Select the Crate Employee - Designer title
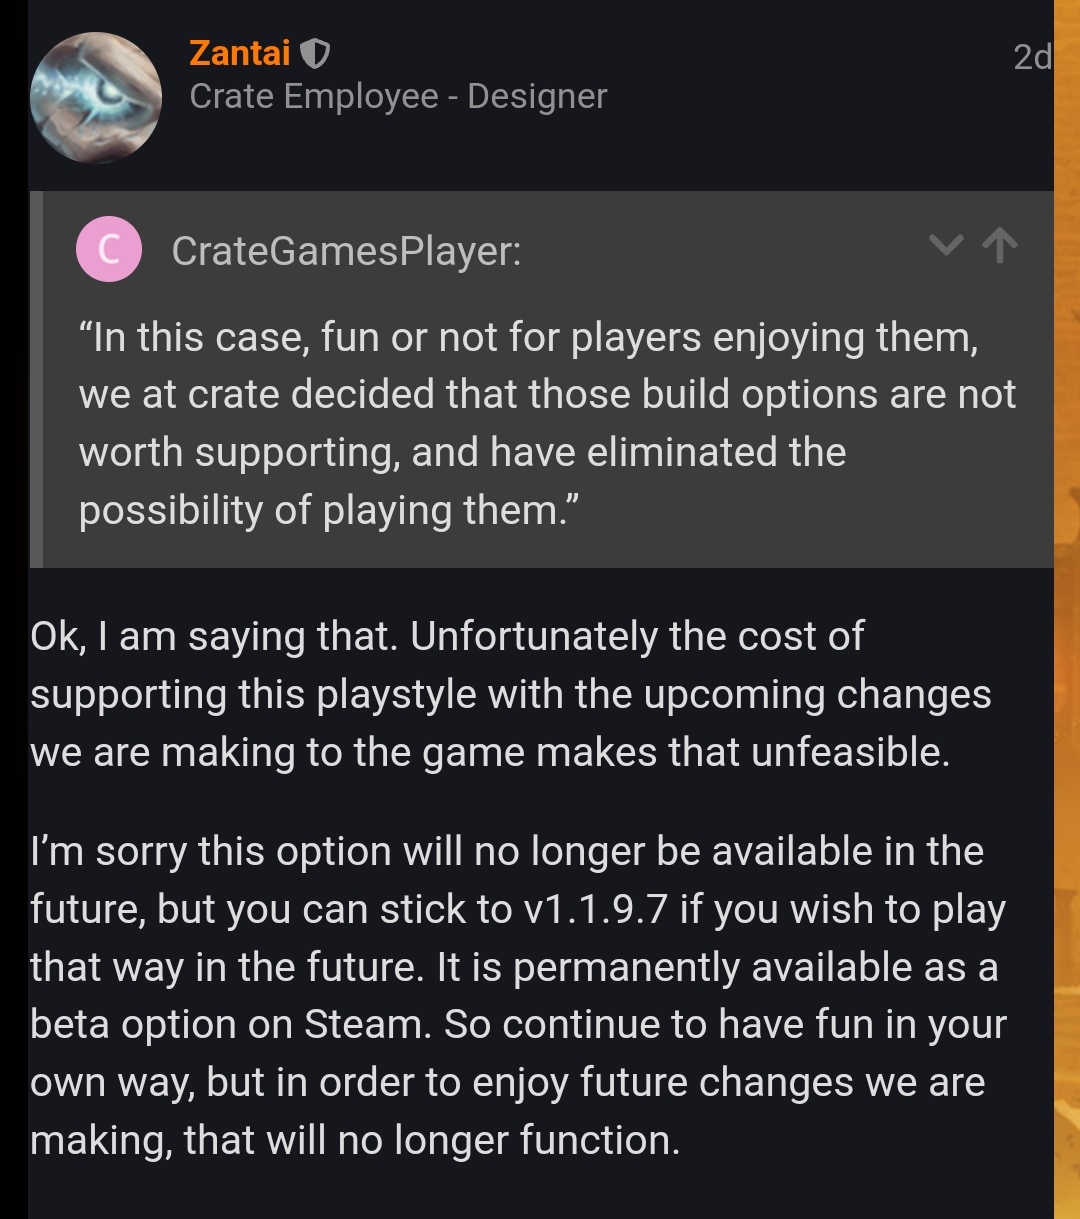Screen dimensions: 1080x1219 [398, 96]
